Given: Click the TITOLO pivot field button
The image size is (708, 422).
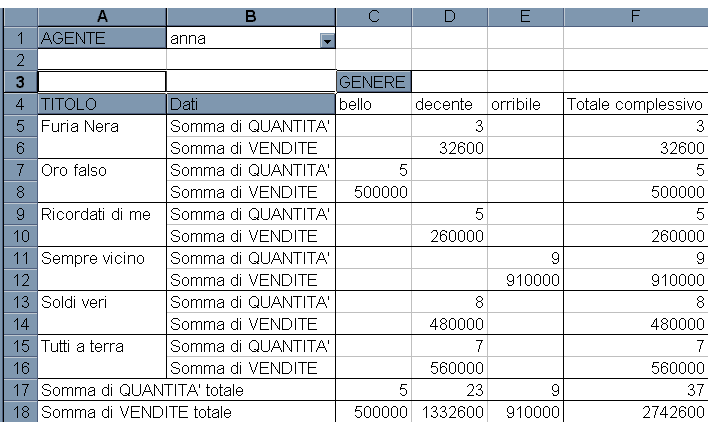Looking at the screenshot, I should pos(102,104).
